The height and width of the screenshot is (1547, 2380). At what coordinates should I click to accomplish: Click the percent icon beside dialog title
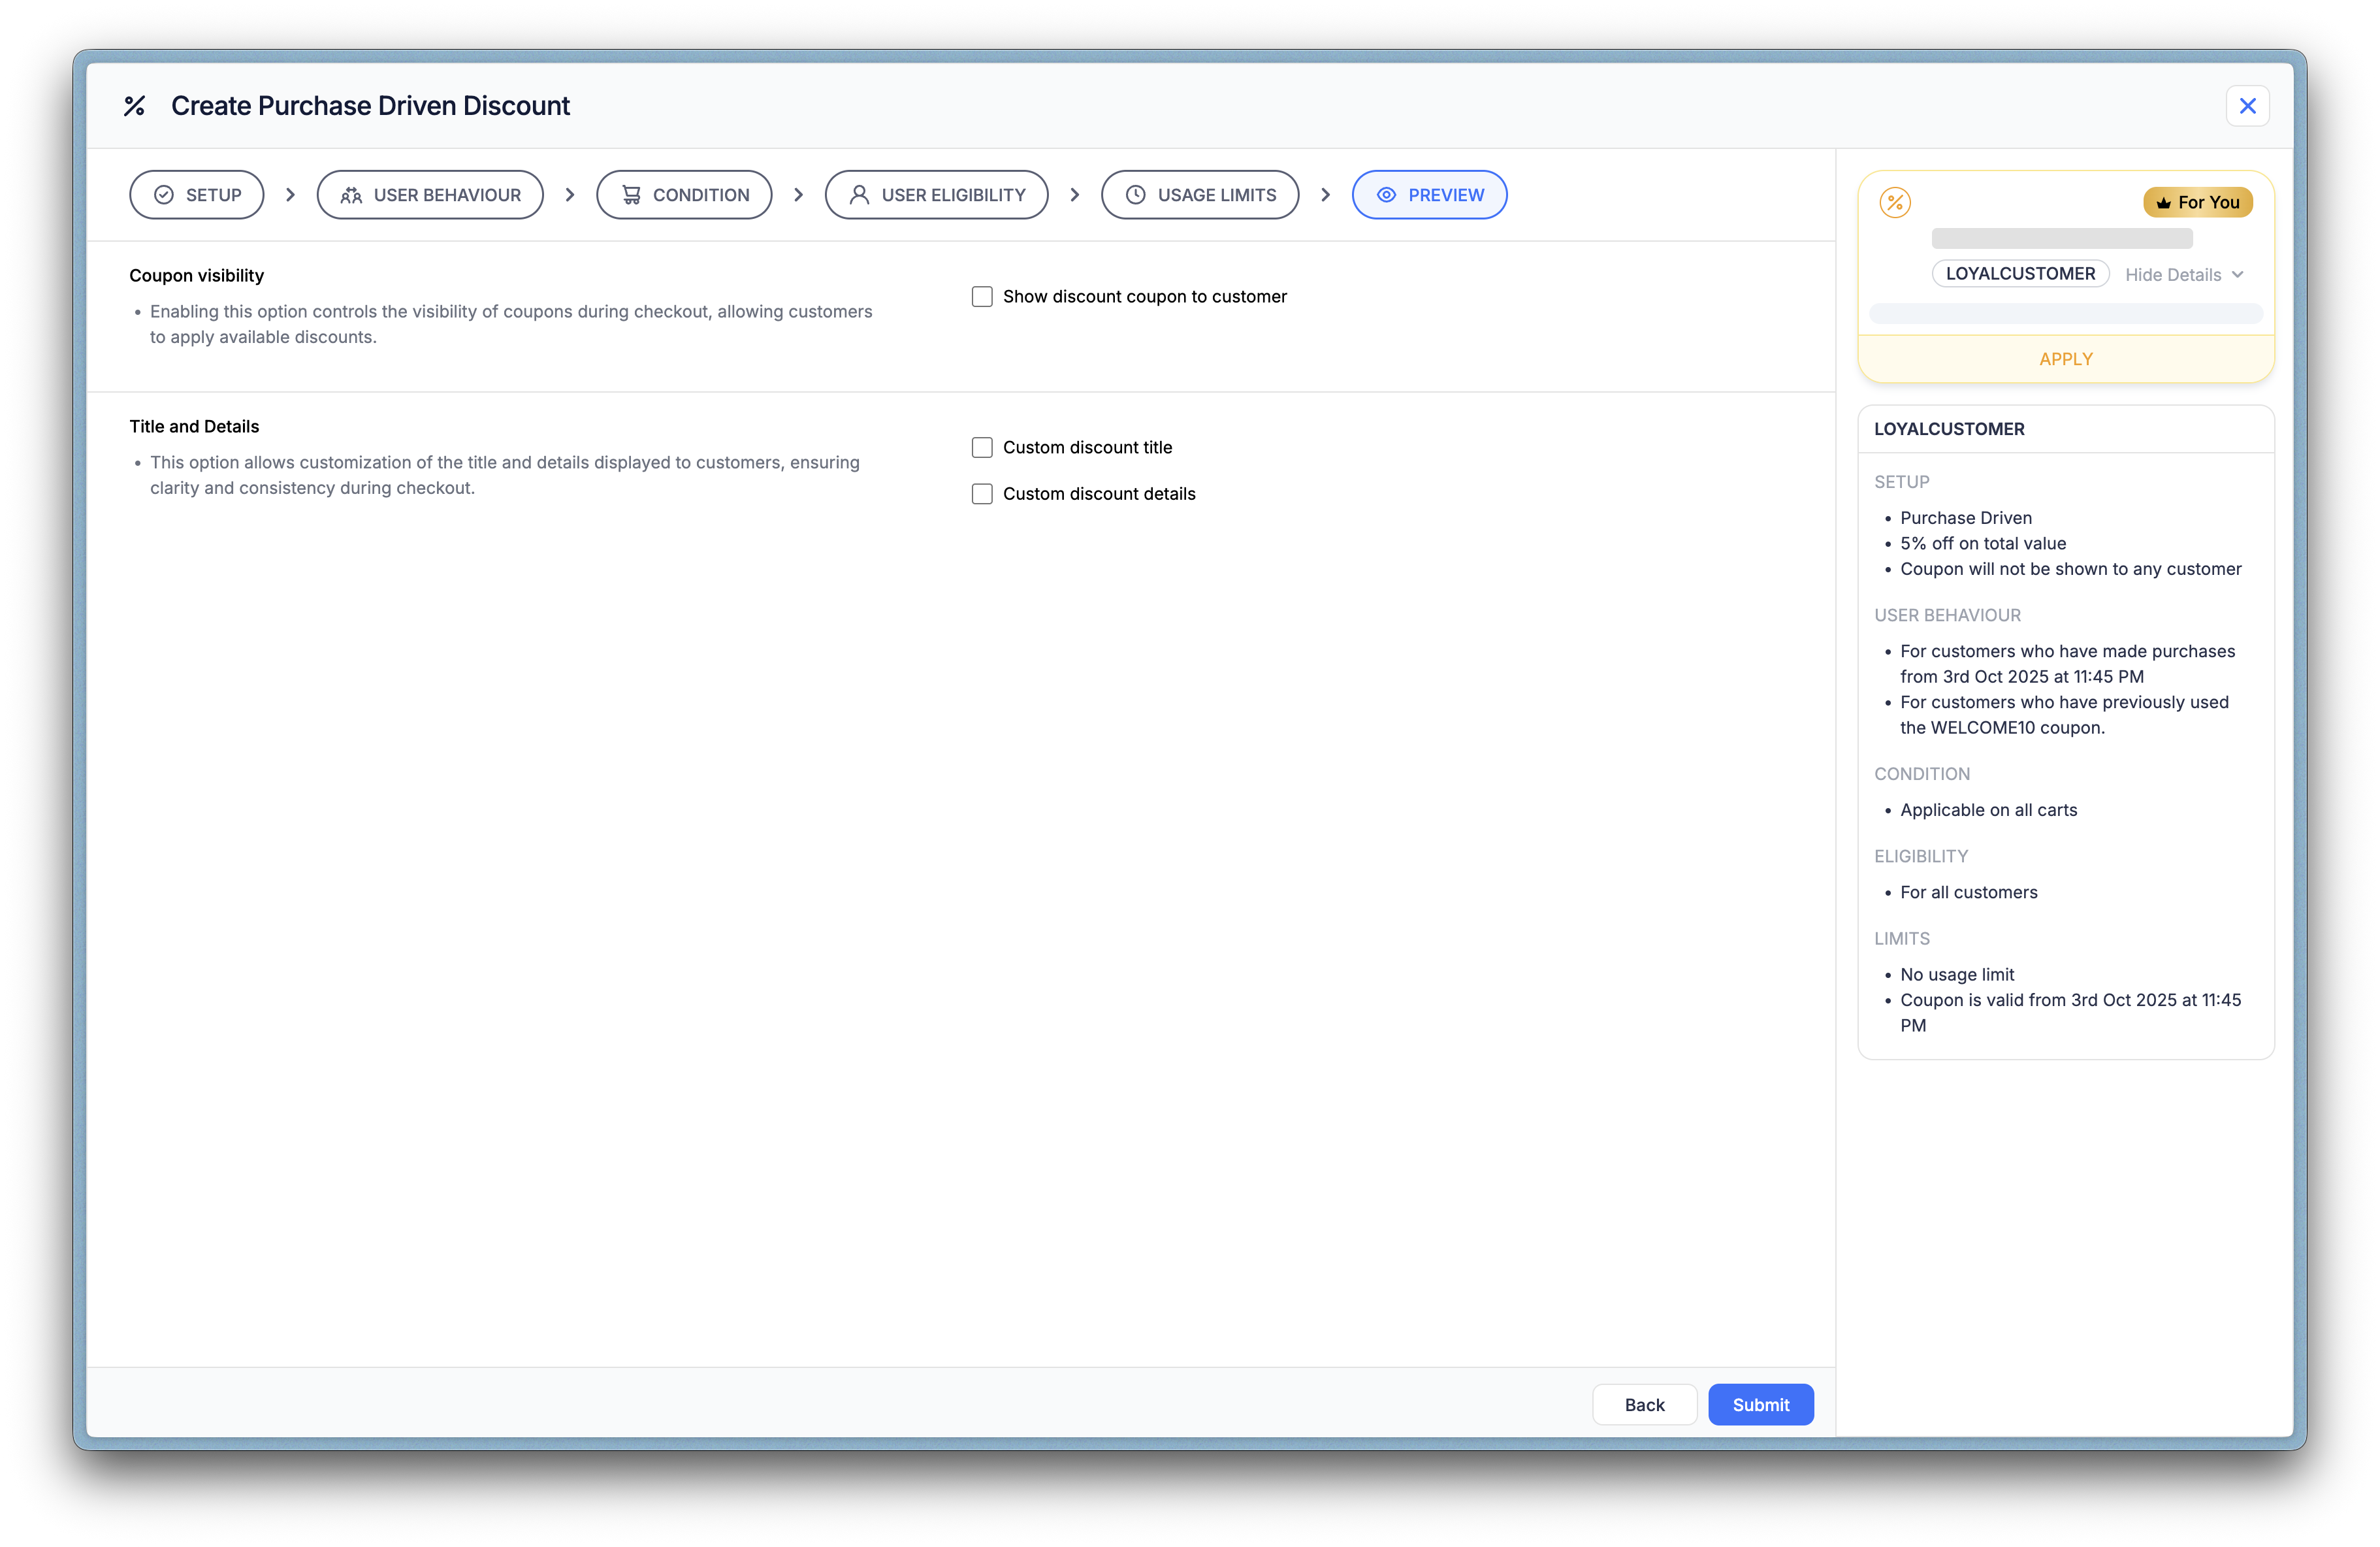tap(134, 106)
